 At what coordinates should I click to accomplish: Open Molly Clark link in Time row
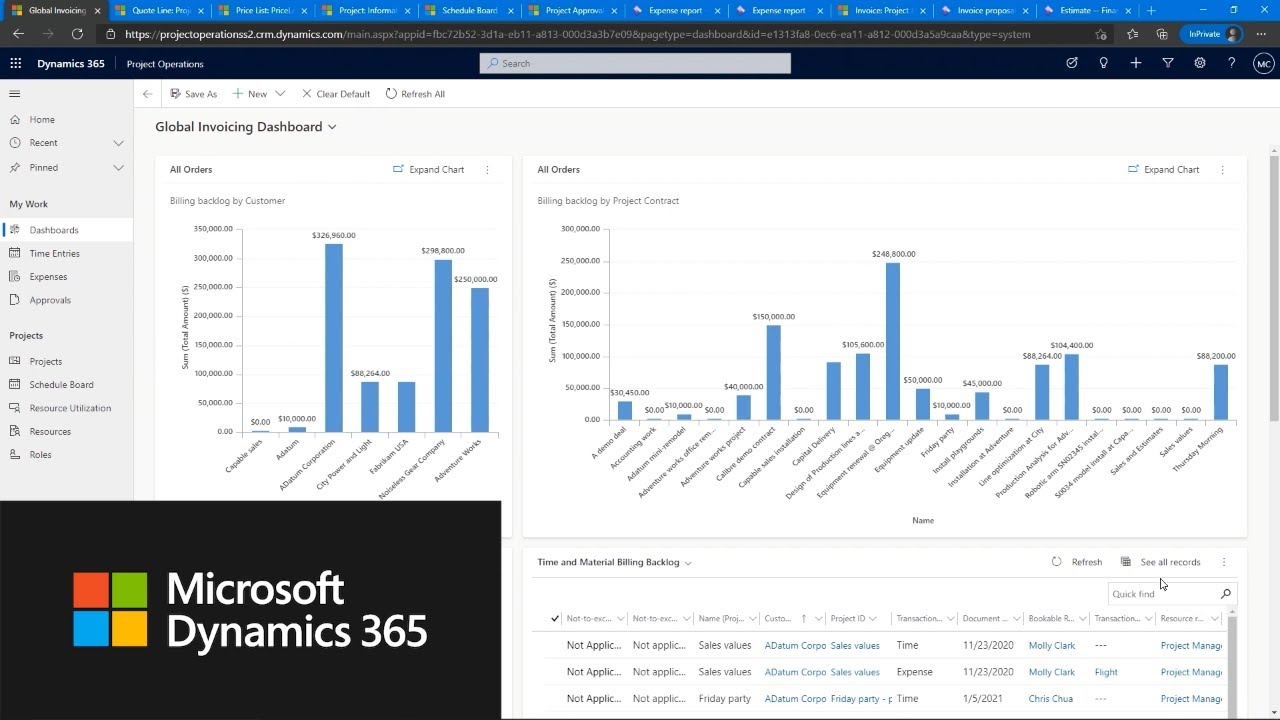coord(1052,646)
